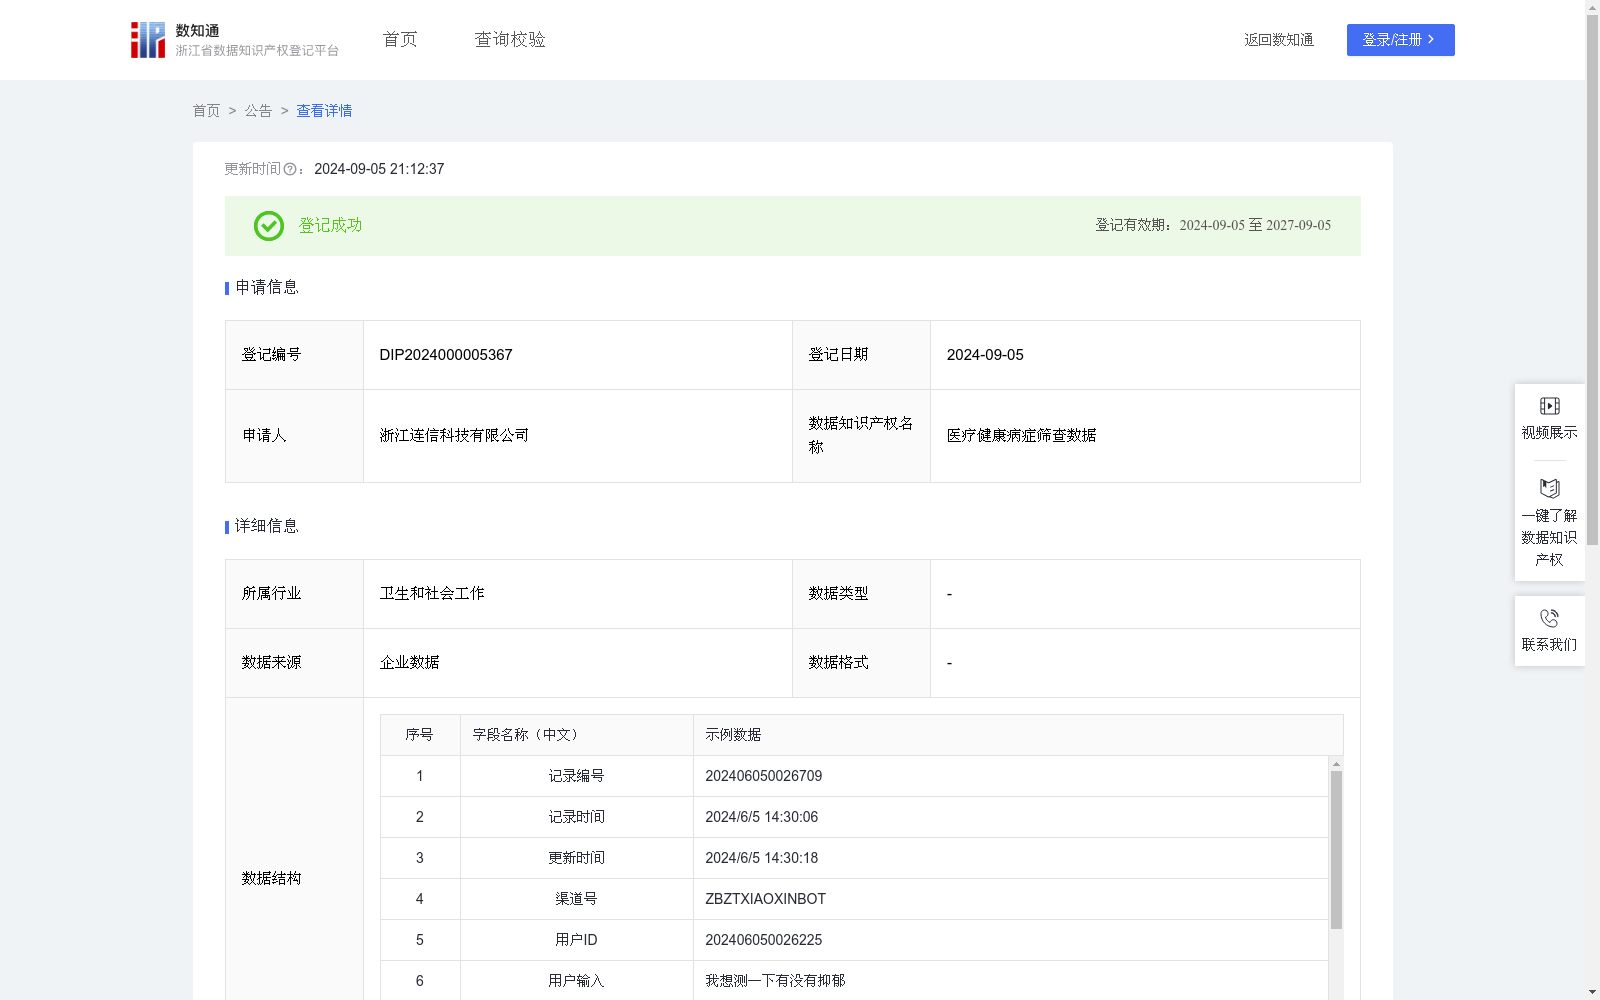Open the 视频展示 video icon

click(x=1550, y=406)
